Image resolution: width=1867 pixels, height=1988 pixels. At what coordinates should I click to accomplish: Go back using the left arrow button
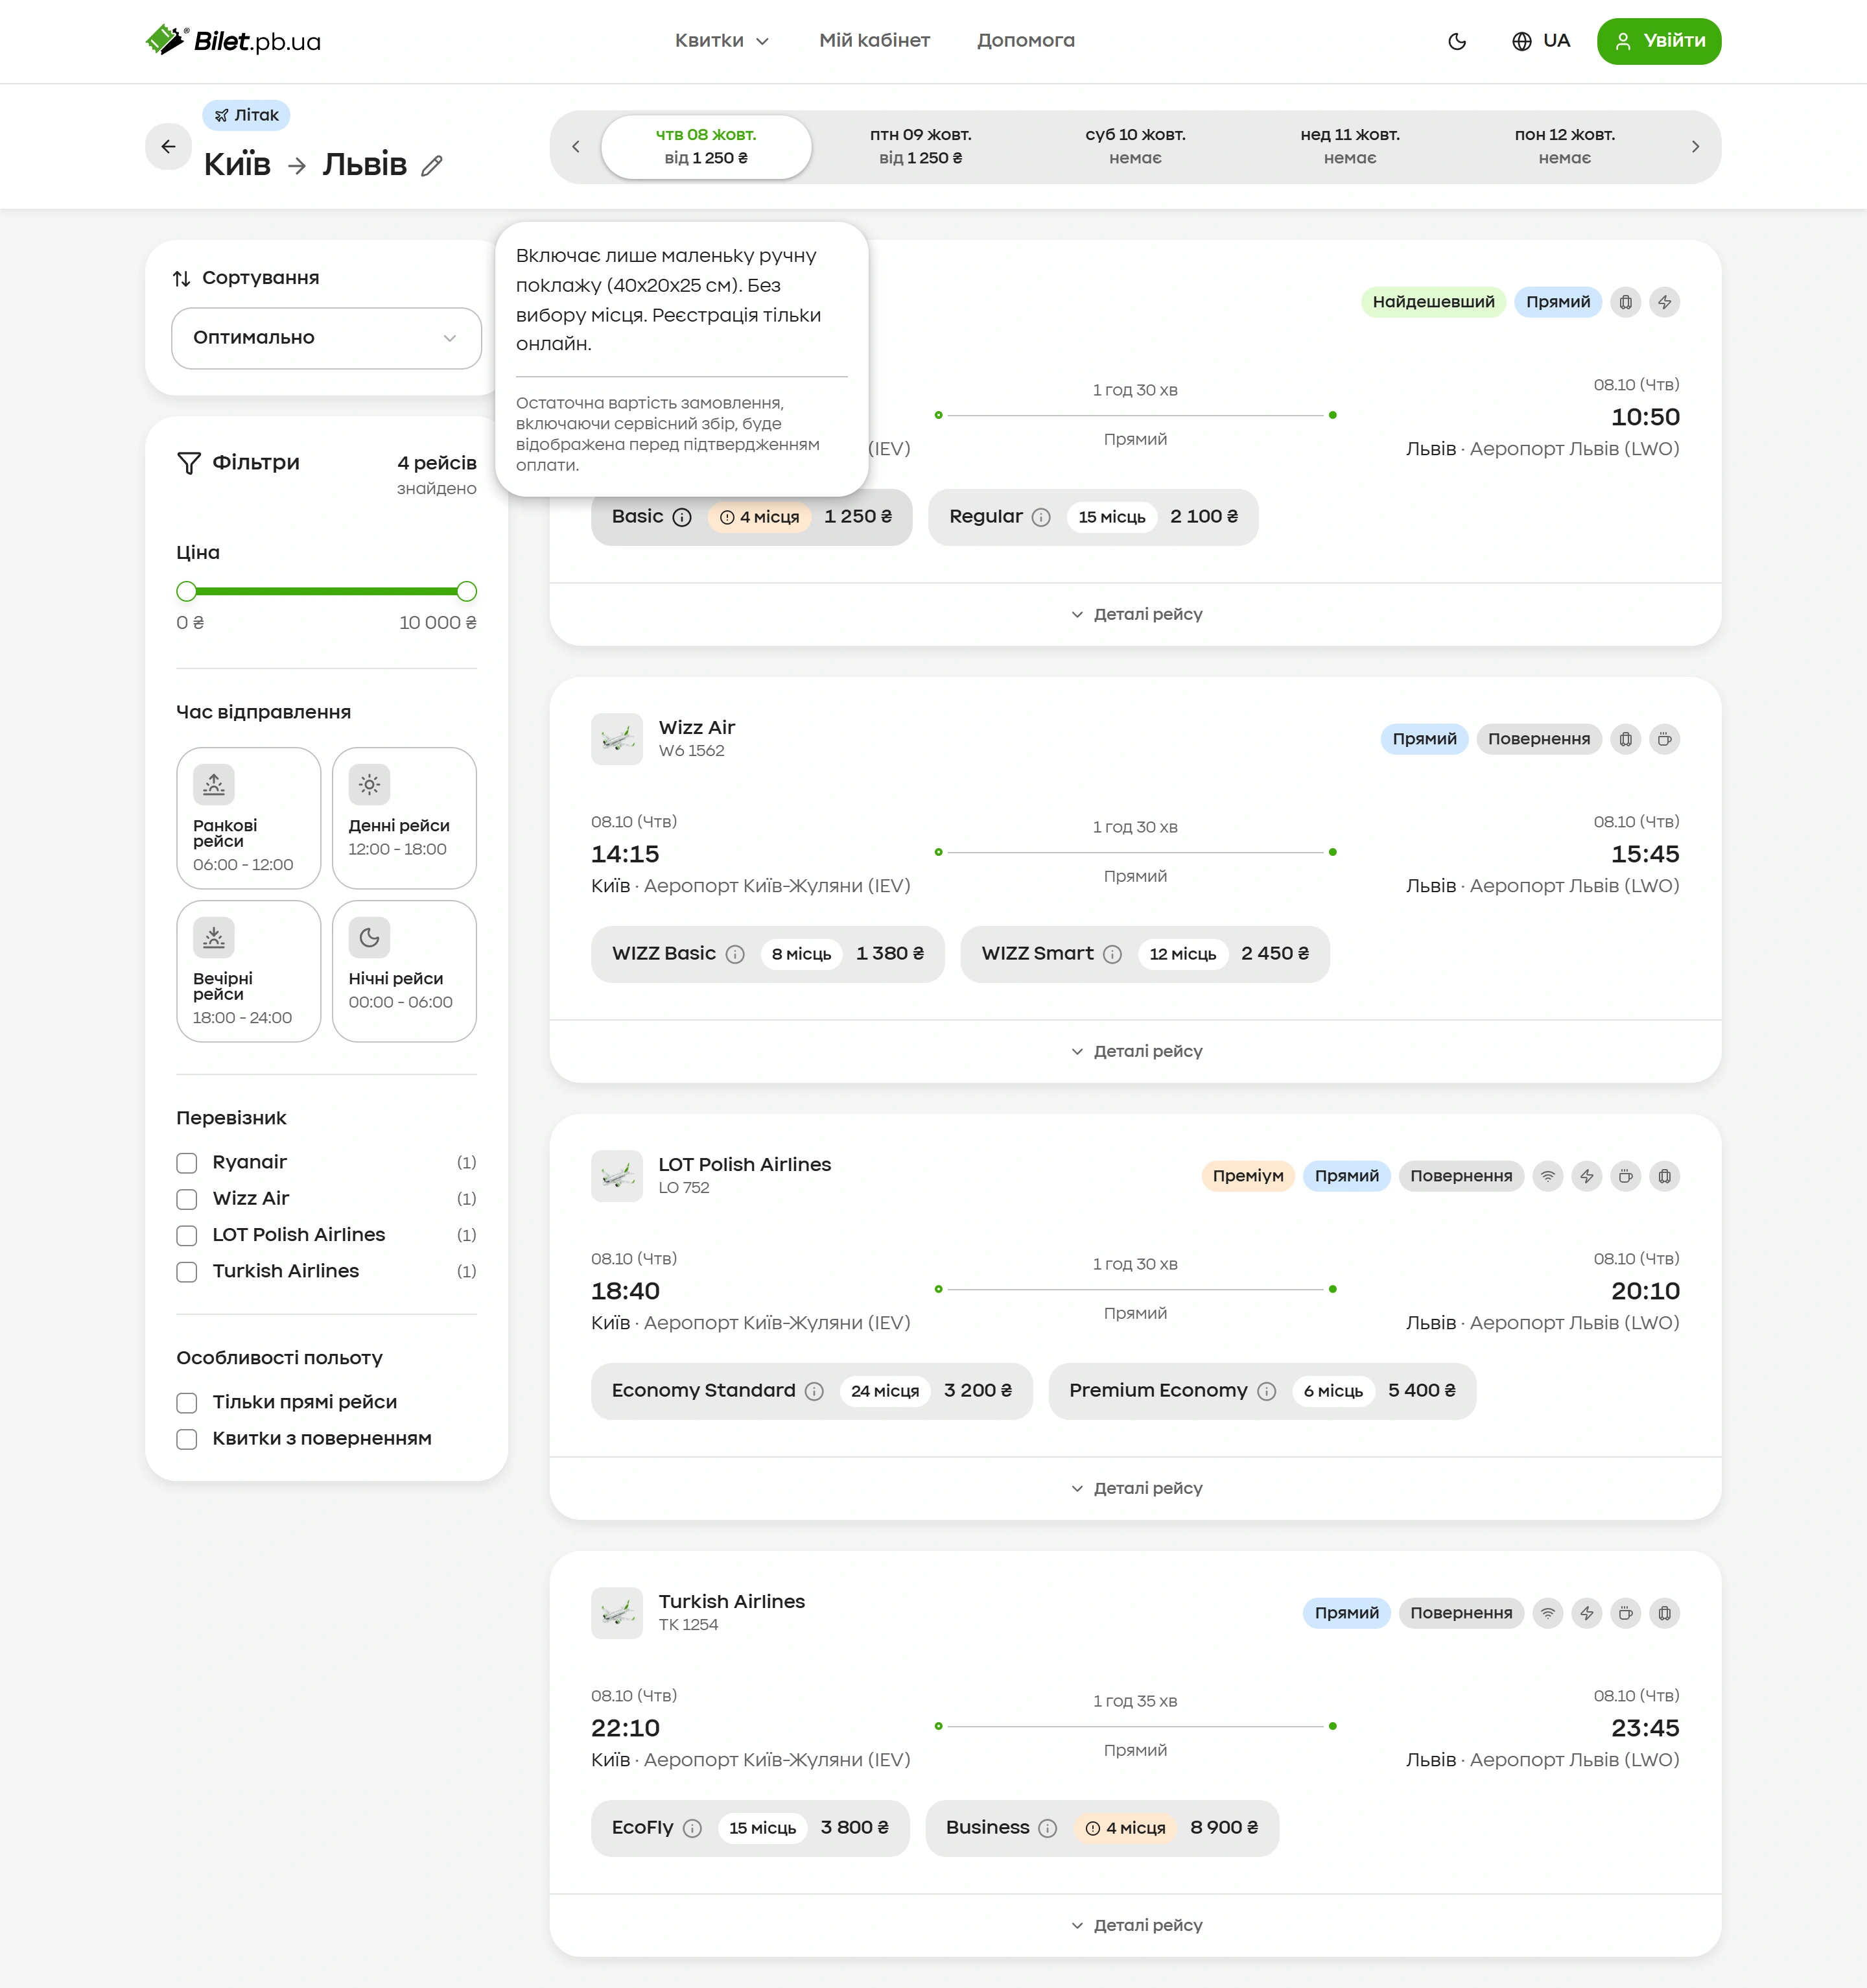(168, 146)
